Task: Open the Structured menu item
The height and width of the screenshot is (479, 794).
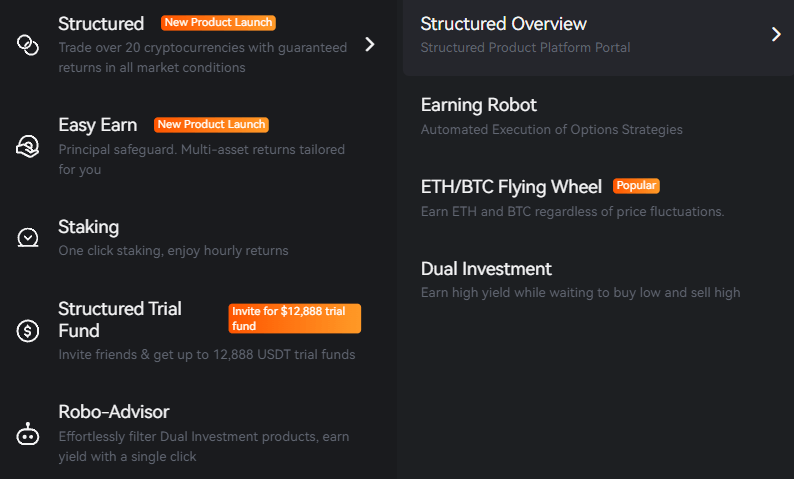Action: coord(101,23)
